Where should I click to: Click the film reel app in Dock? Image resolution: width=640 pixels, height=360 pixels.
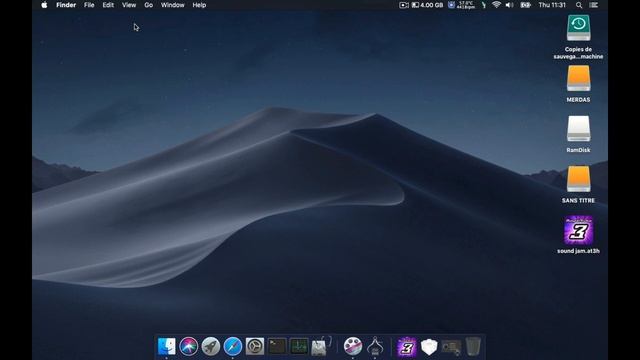353,347
